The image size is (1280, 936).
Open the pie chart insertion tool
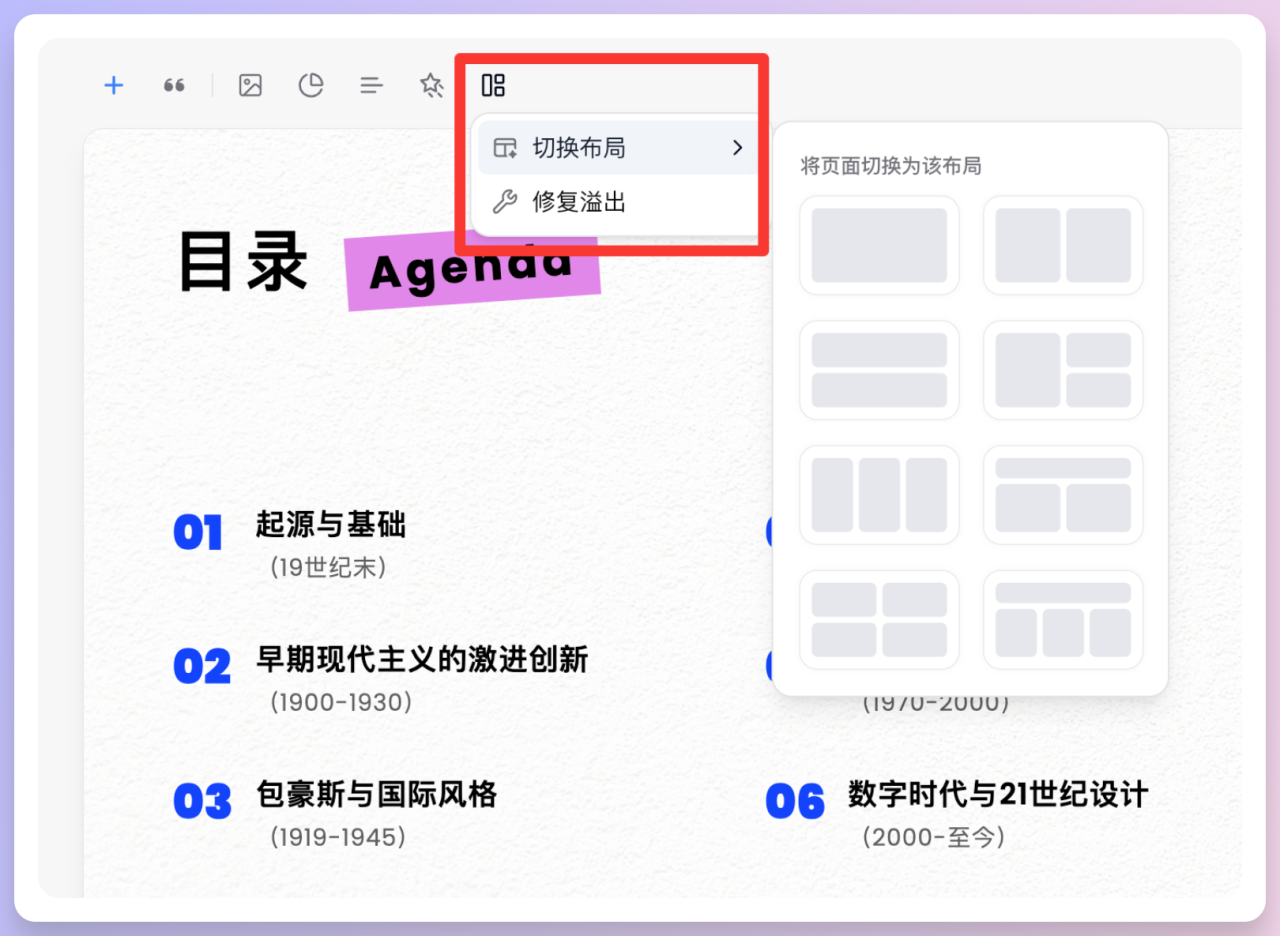(x=310, y=85)
